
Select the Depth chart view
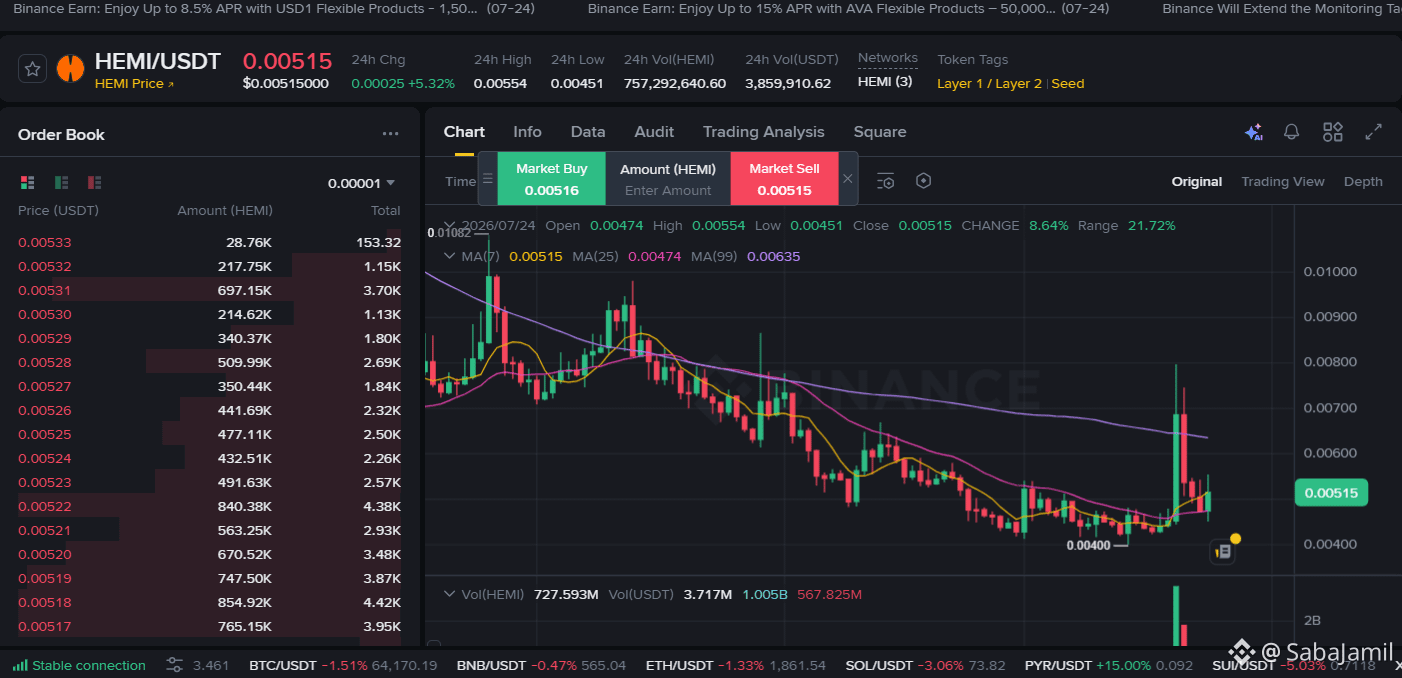(x=1363, y=181)
